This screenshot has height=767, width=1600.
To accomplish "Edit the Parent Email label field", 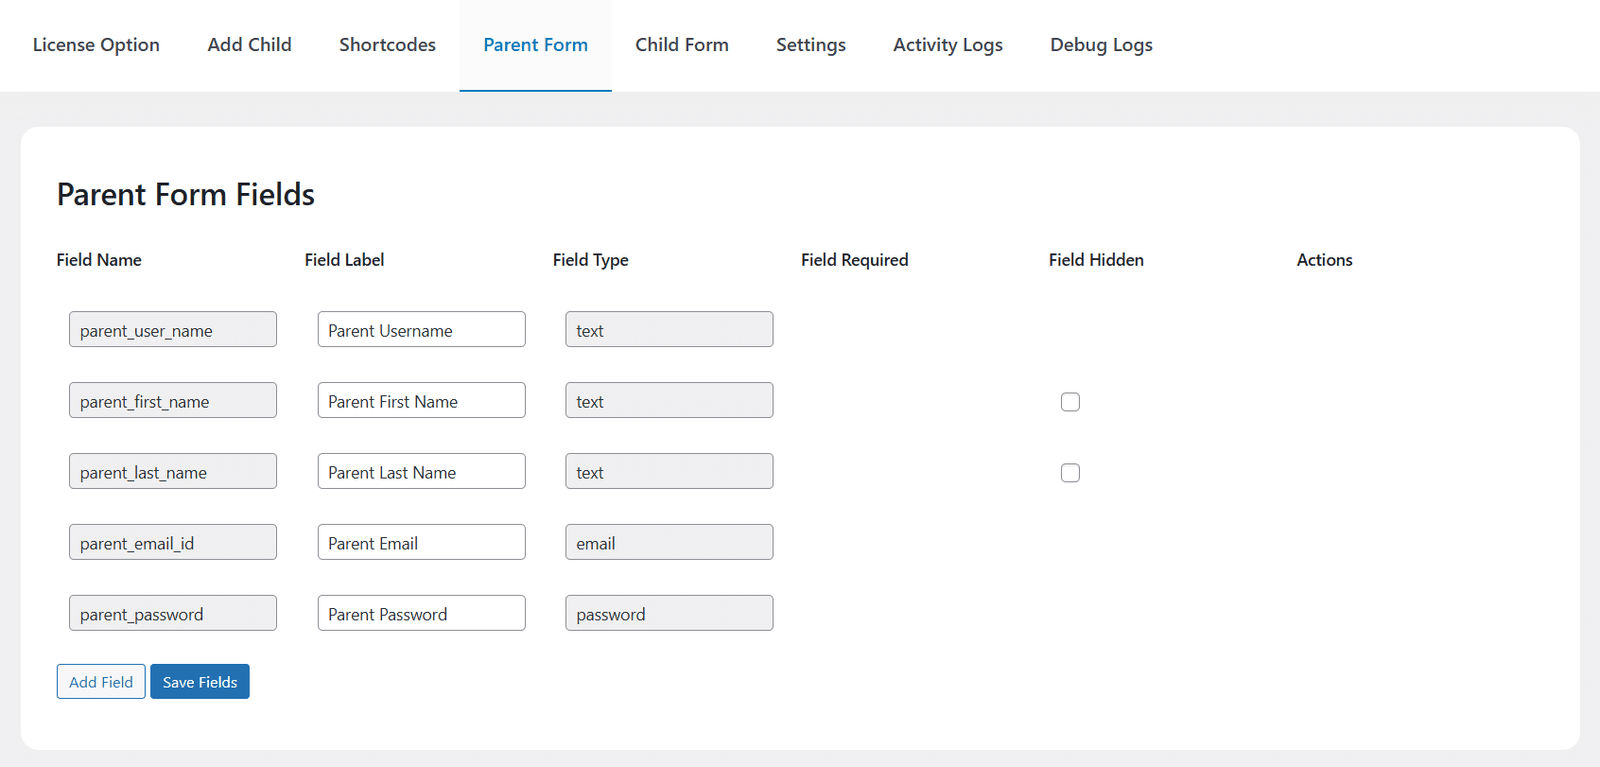I will coord(421,542).
